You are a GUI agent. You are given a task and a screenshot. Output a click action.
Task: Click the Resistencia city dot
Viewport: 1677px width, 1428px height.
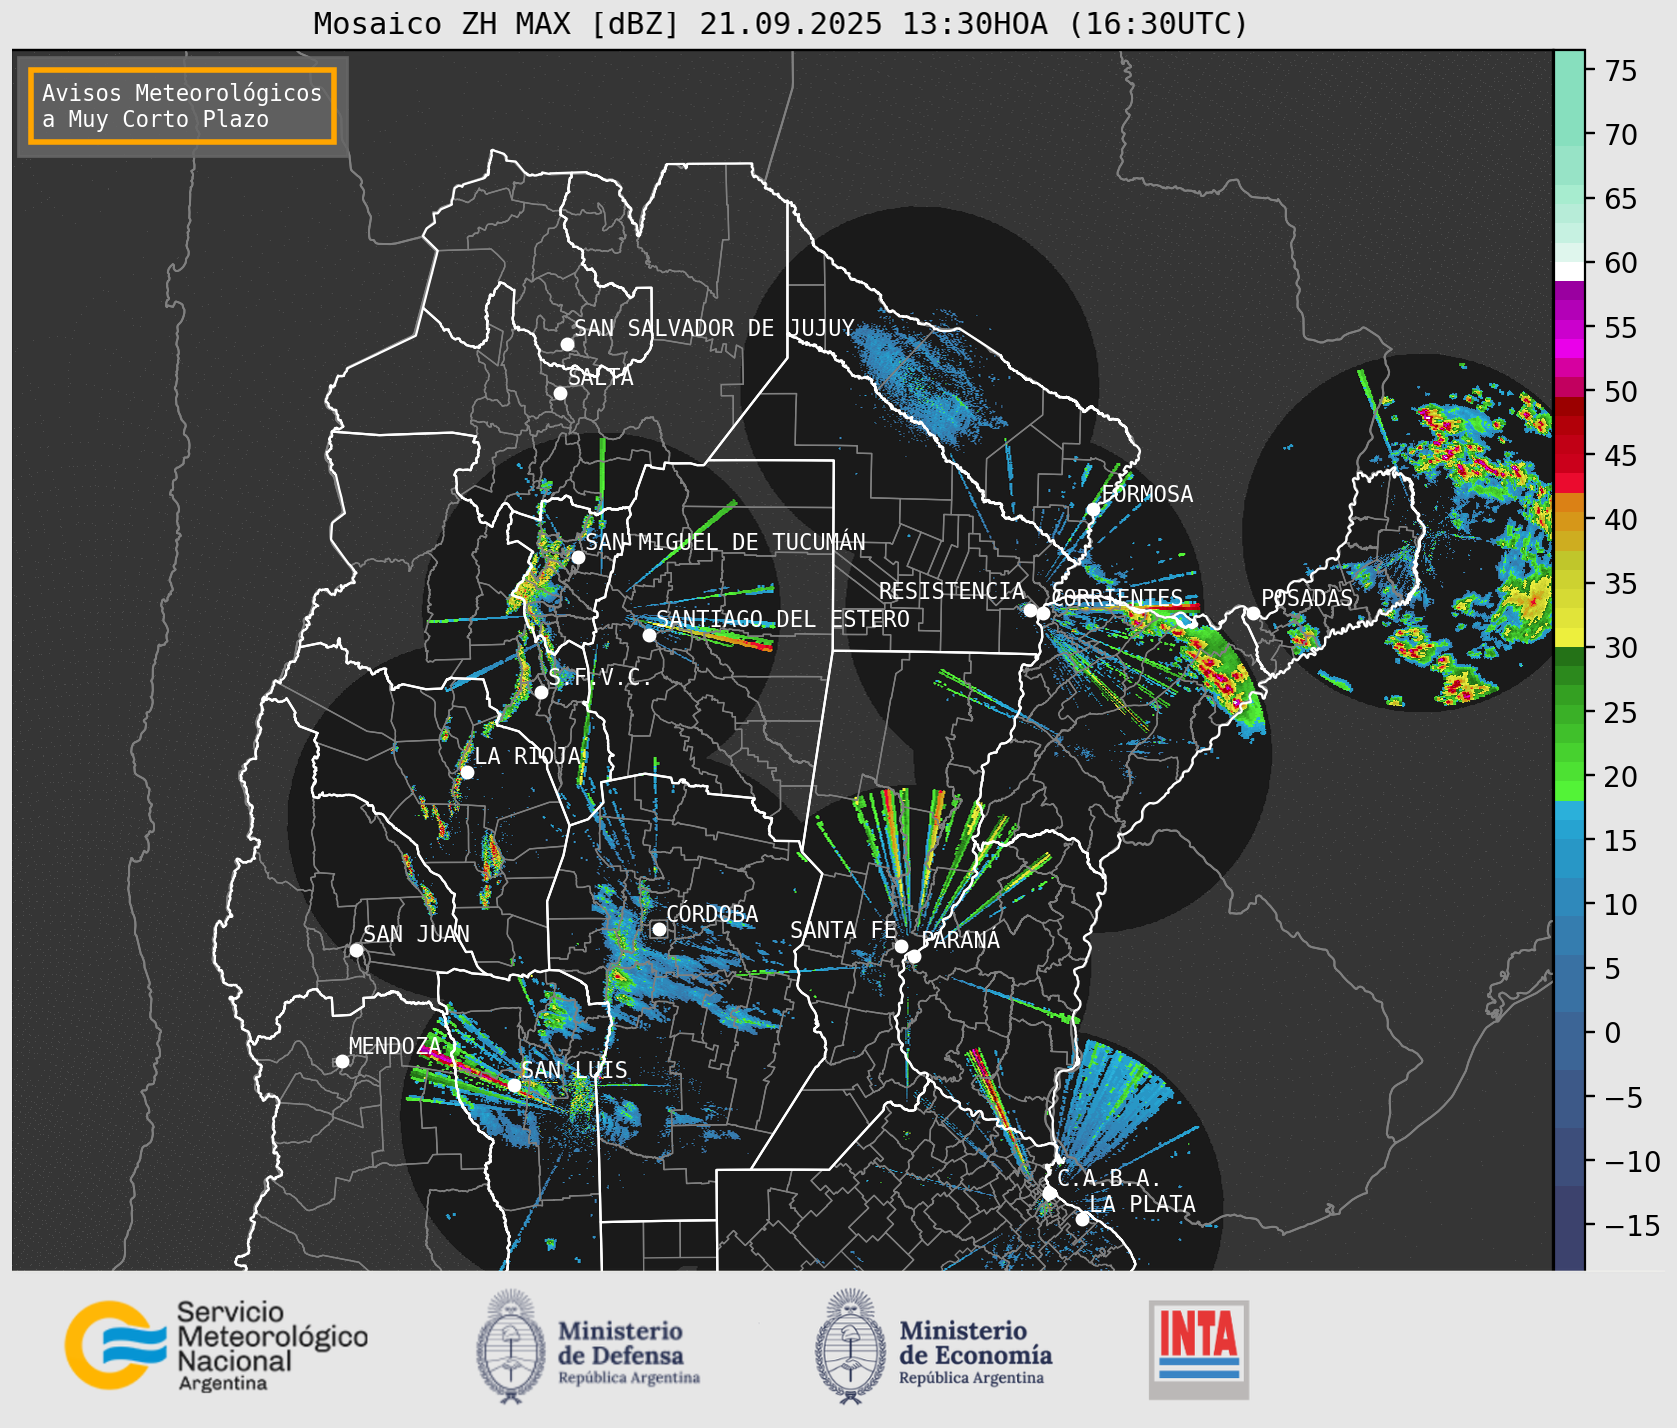coord(1030,609)
